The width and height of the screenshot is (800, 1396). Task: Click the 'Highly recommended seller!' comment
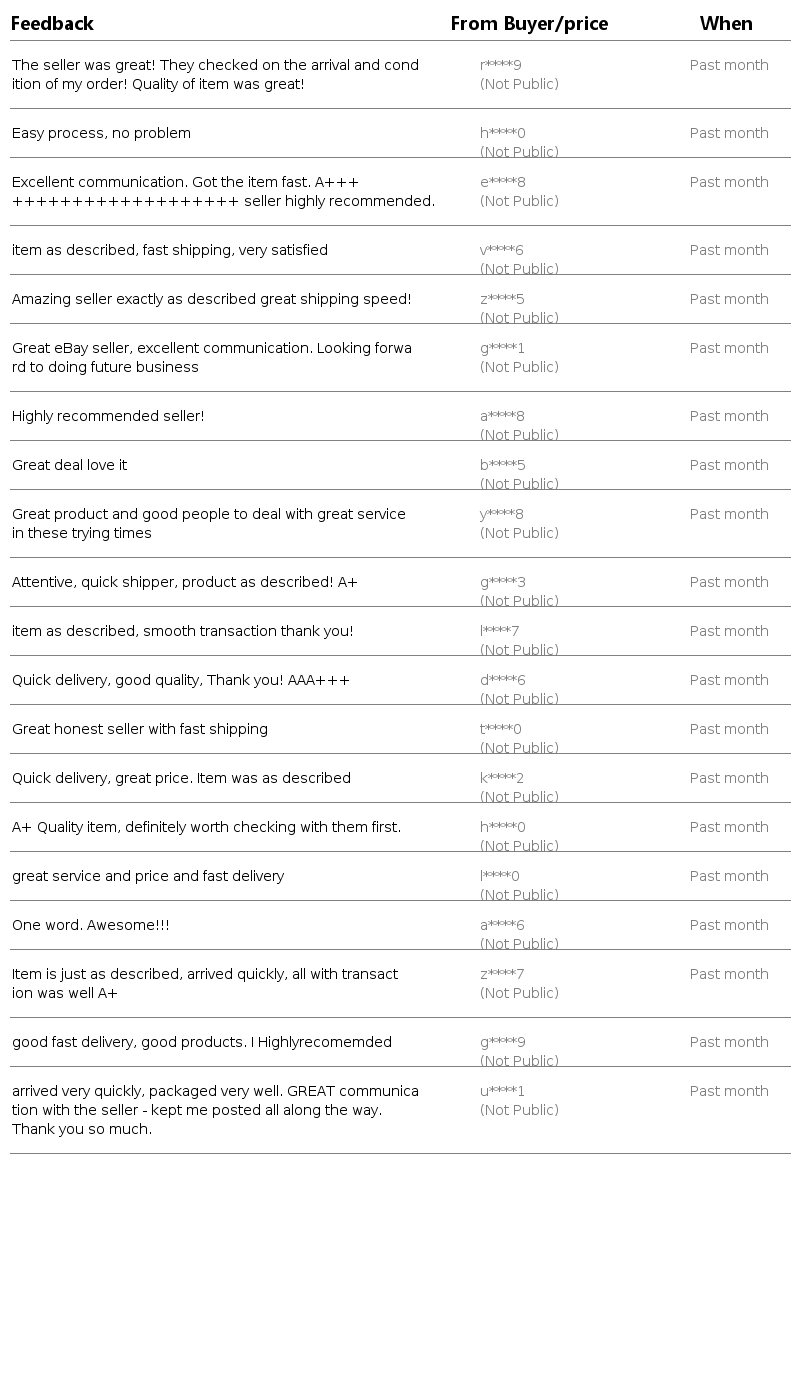pos(108,417)
